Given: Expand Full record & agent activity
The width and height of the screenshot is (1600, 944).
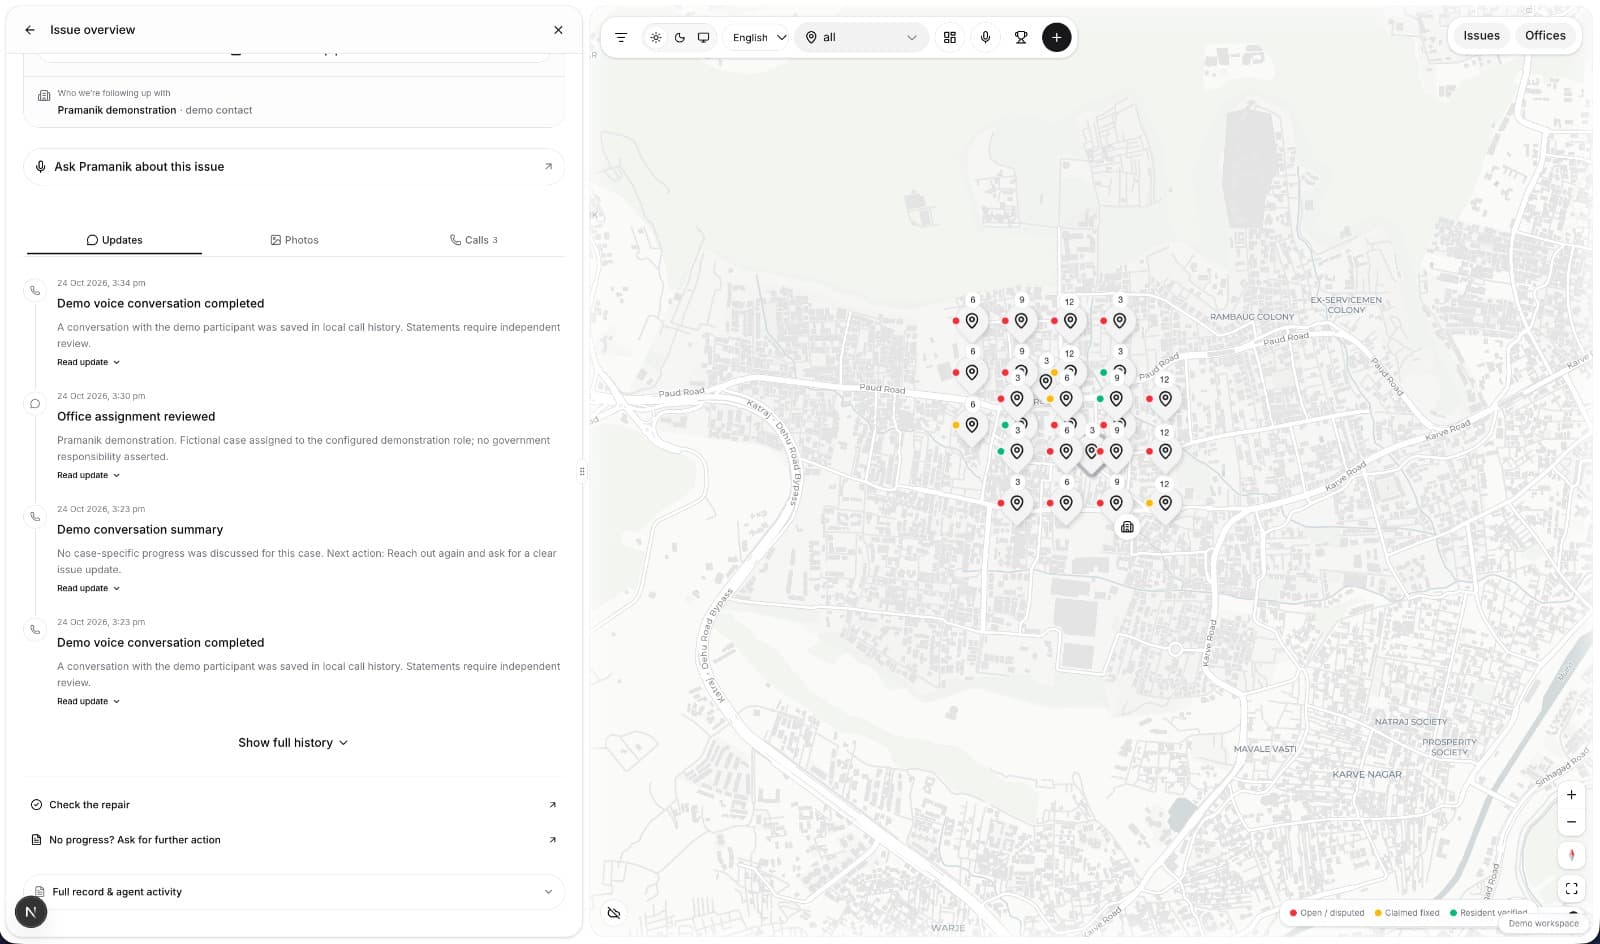Looking at the screenshot, I should coord(294,892).
